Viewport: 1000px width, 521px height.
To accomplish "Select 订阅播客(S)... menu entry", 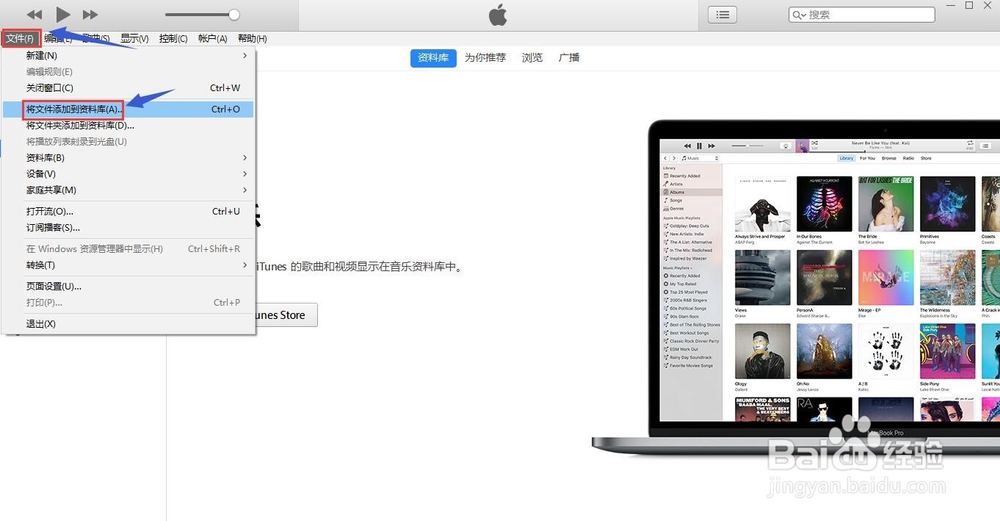I will 128,228.
